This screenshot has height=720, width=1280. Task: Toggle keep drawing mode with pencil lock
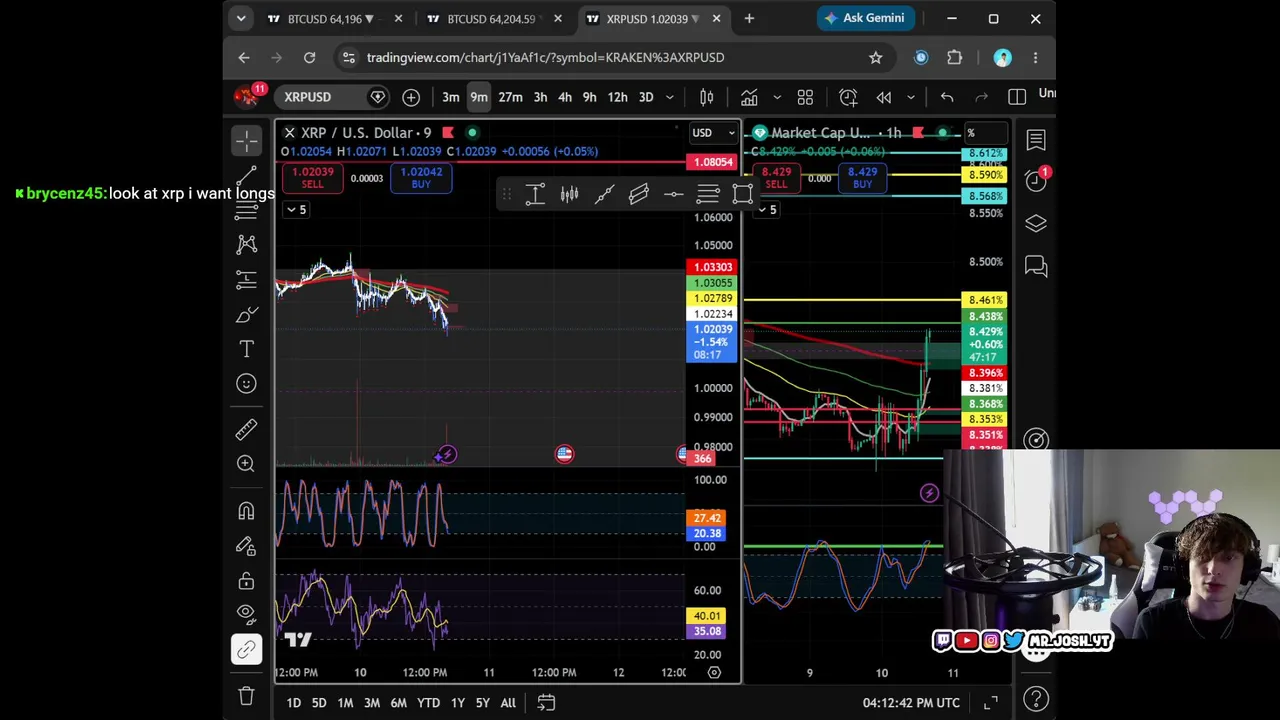pos(246,546)
